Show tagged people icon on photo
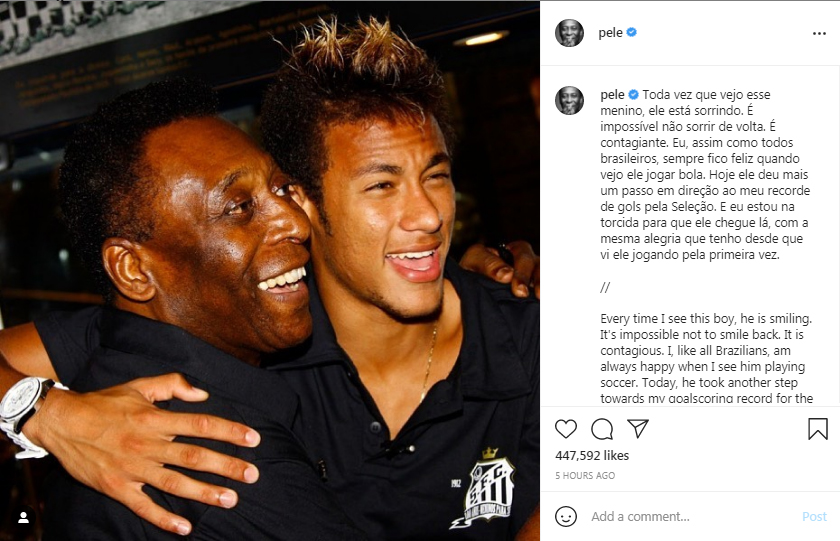The height and width of the screenshot is (541, 840). pos(24,517)
